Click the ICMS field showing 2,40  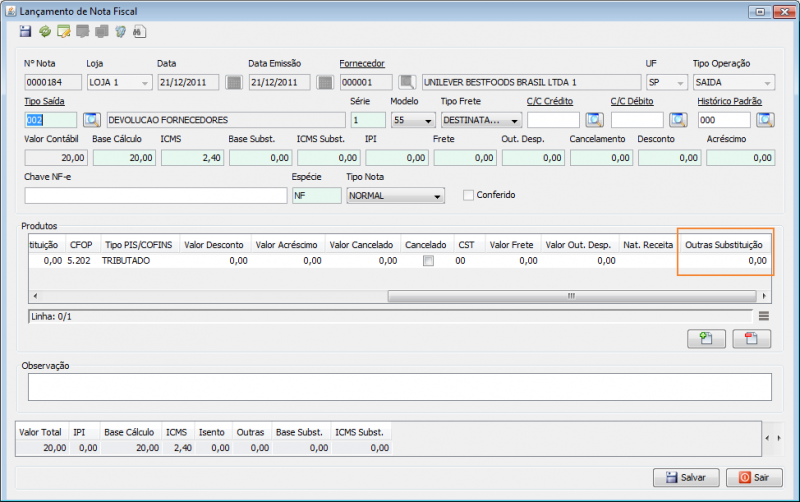tap(192, 158)
